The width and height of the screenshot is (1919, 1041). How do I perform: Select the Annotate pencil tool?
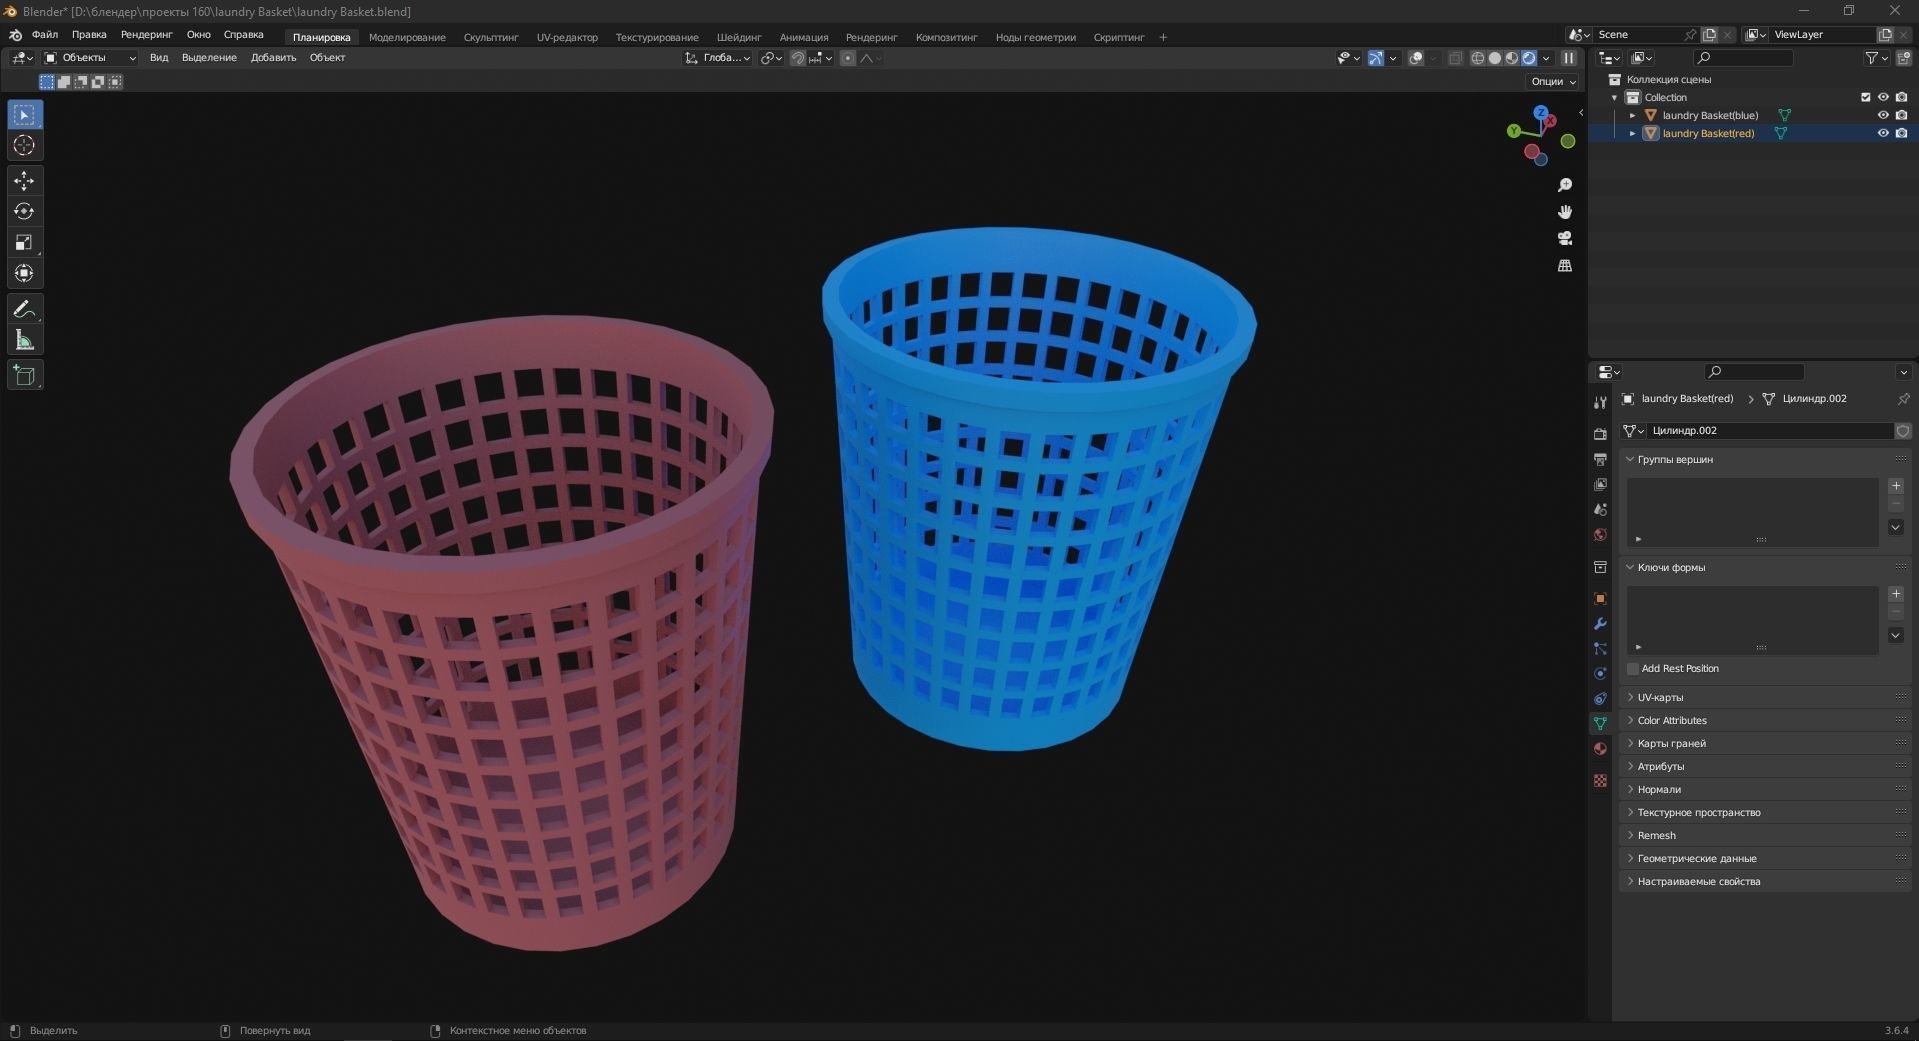(x=24, y=310)
